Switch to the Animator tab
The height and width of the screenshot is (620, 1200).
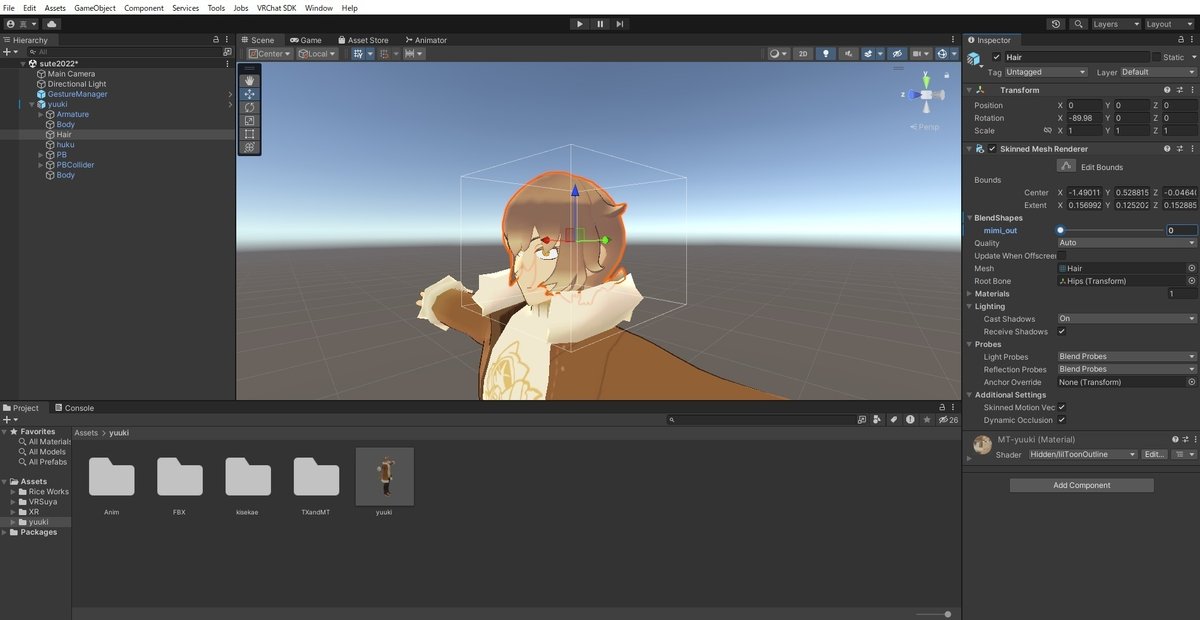coord(425,40)
